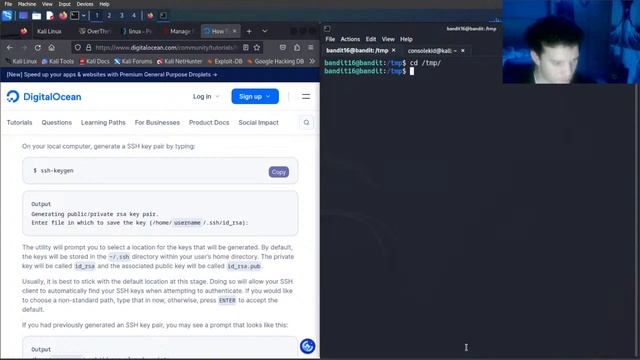Close the bandit16@bandit /tmp terminal tab
This screenshot has width=640, height=360.
click(393, 50)
